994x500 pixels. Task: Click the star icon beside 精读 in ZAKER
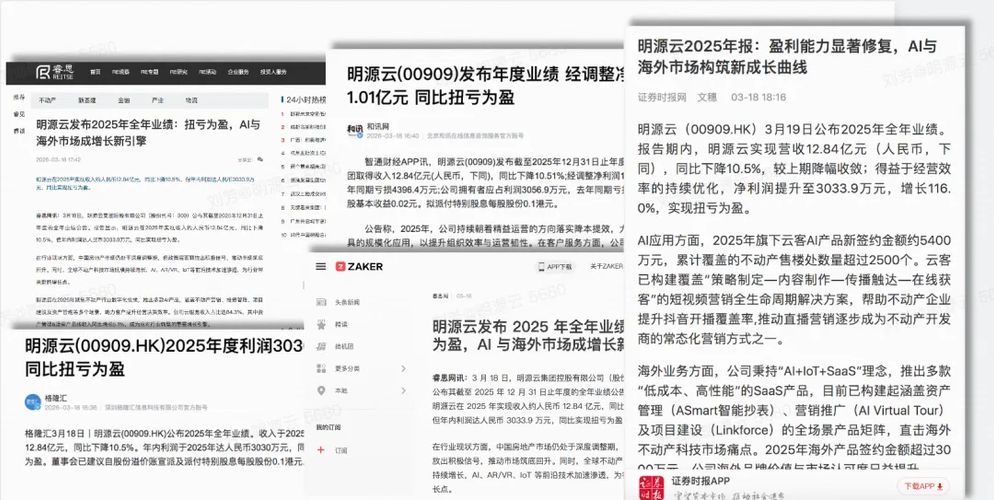(x=321, y=324)
